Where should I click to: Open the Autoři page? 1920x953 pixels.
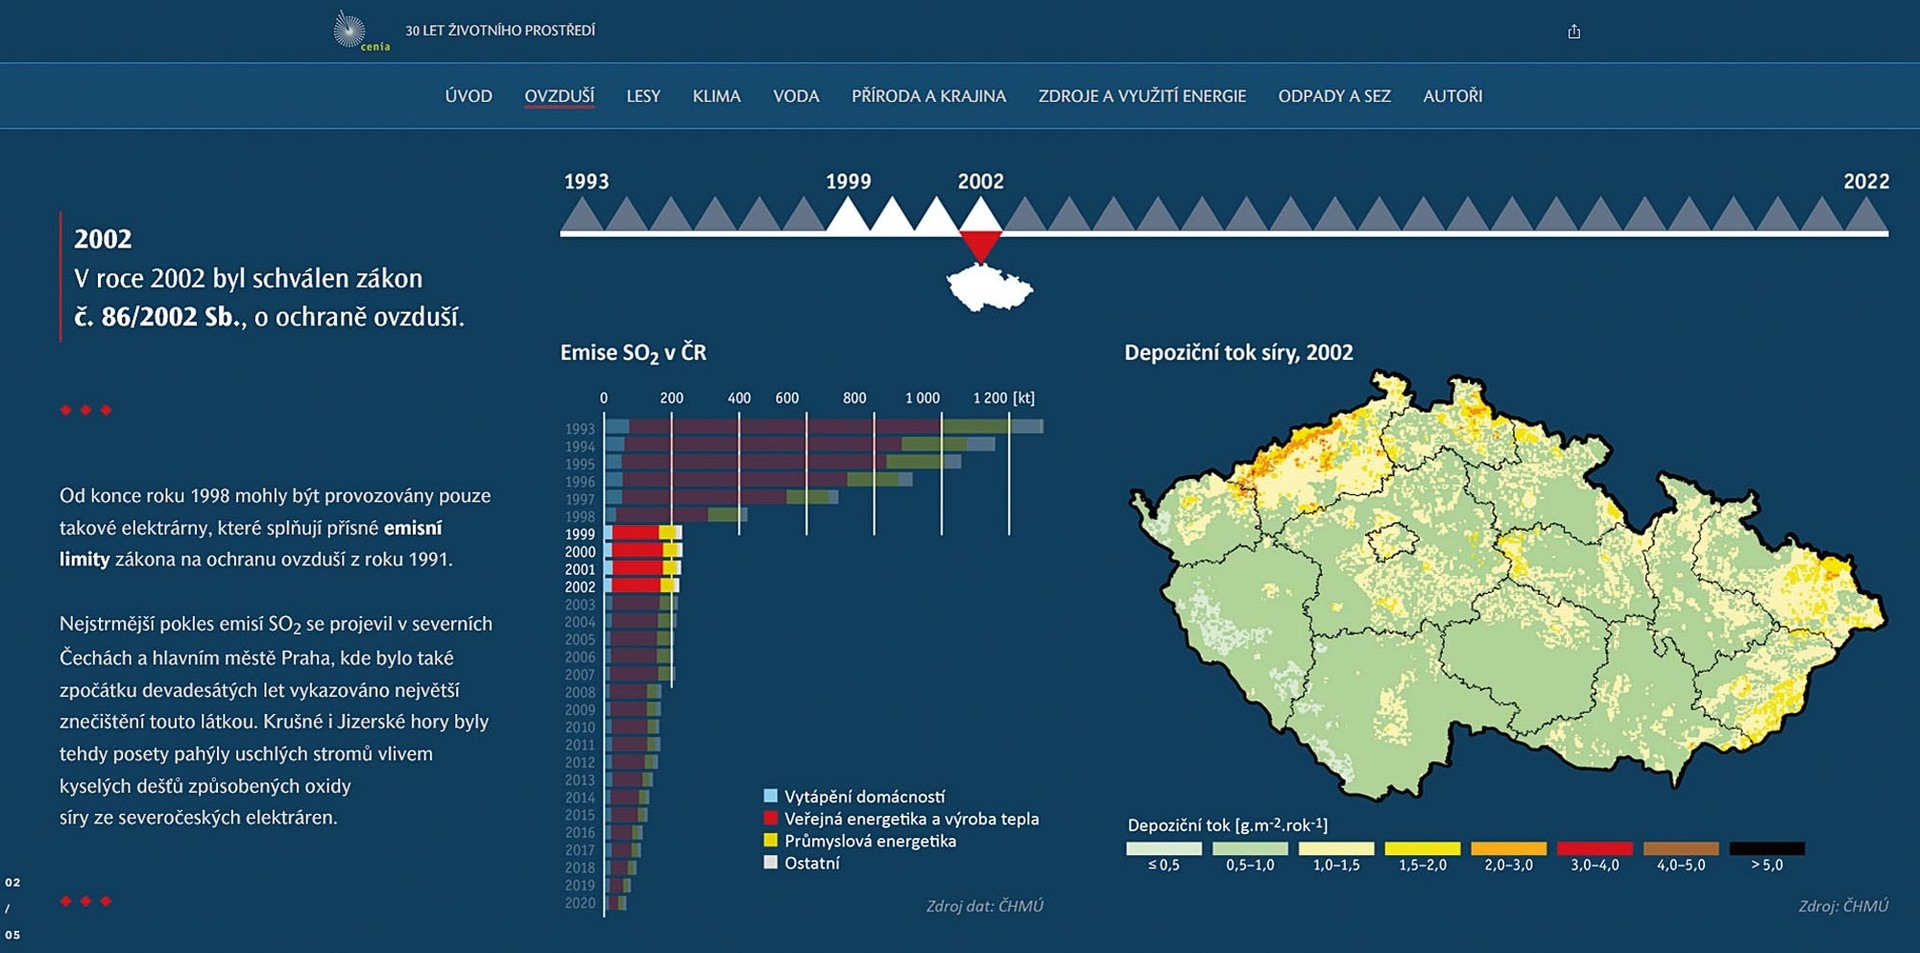[x=1452, y=96]
